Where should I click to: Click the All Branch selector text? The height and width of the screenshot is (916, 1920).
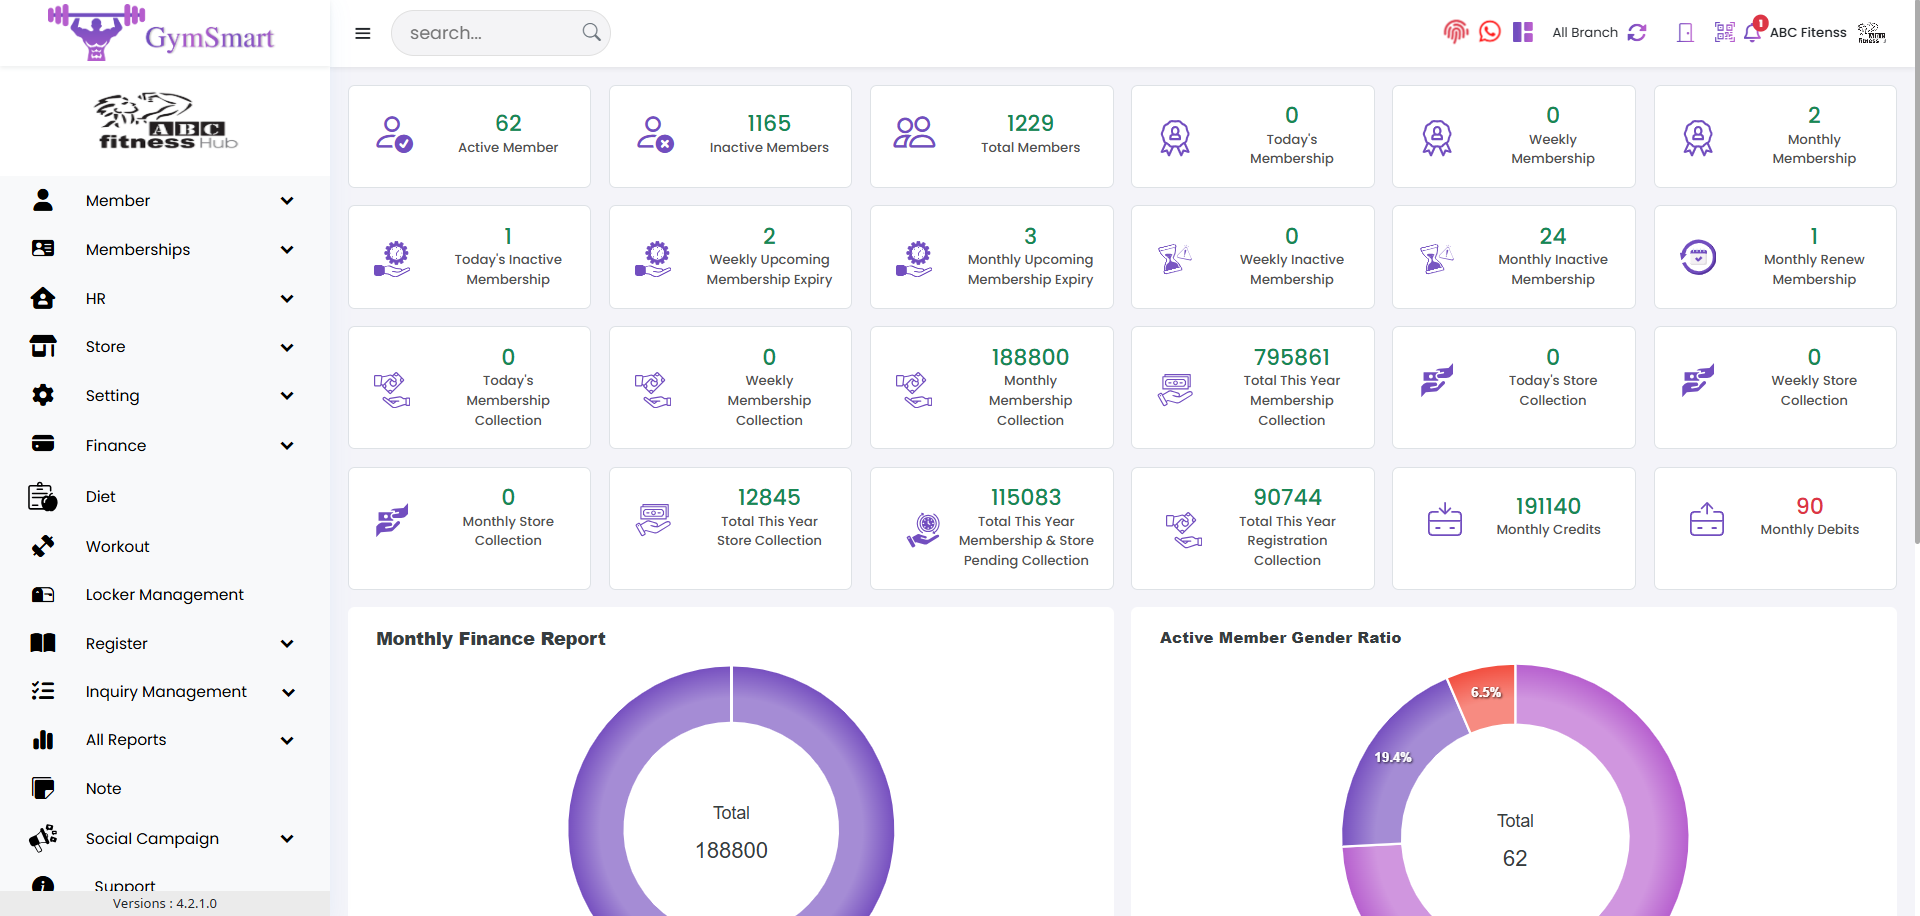tap(1585, 32)
